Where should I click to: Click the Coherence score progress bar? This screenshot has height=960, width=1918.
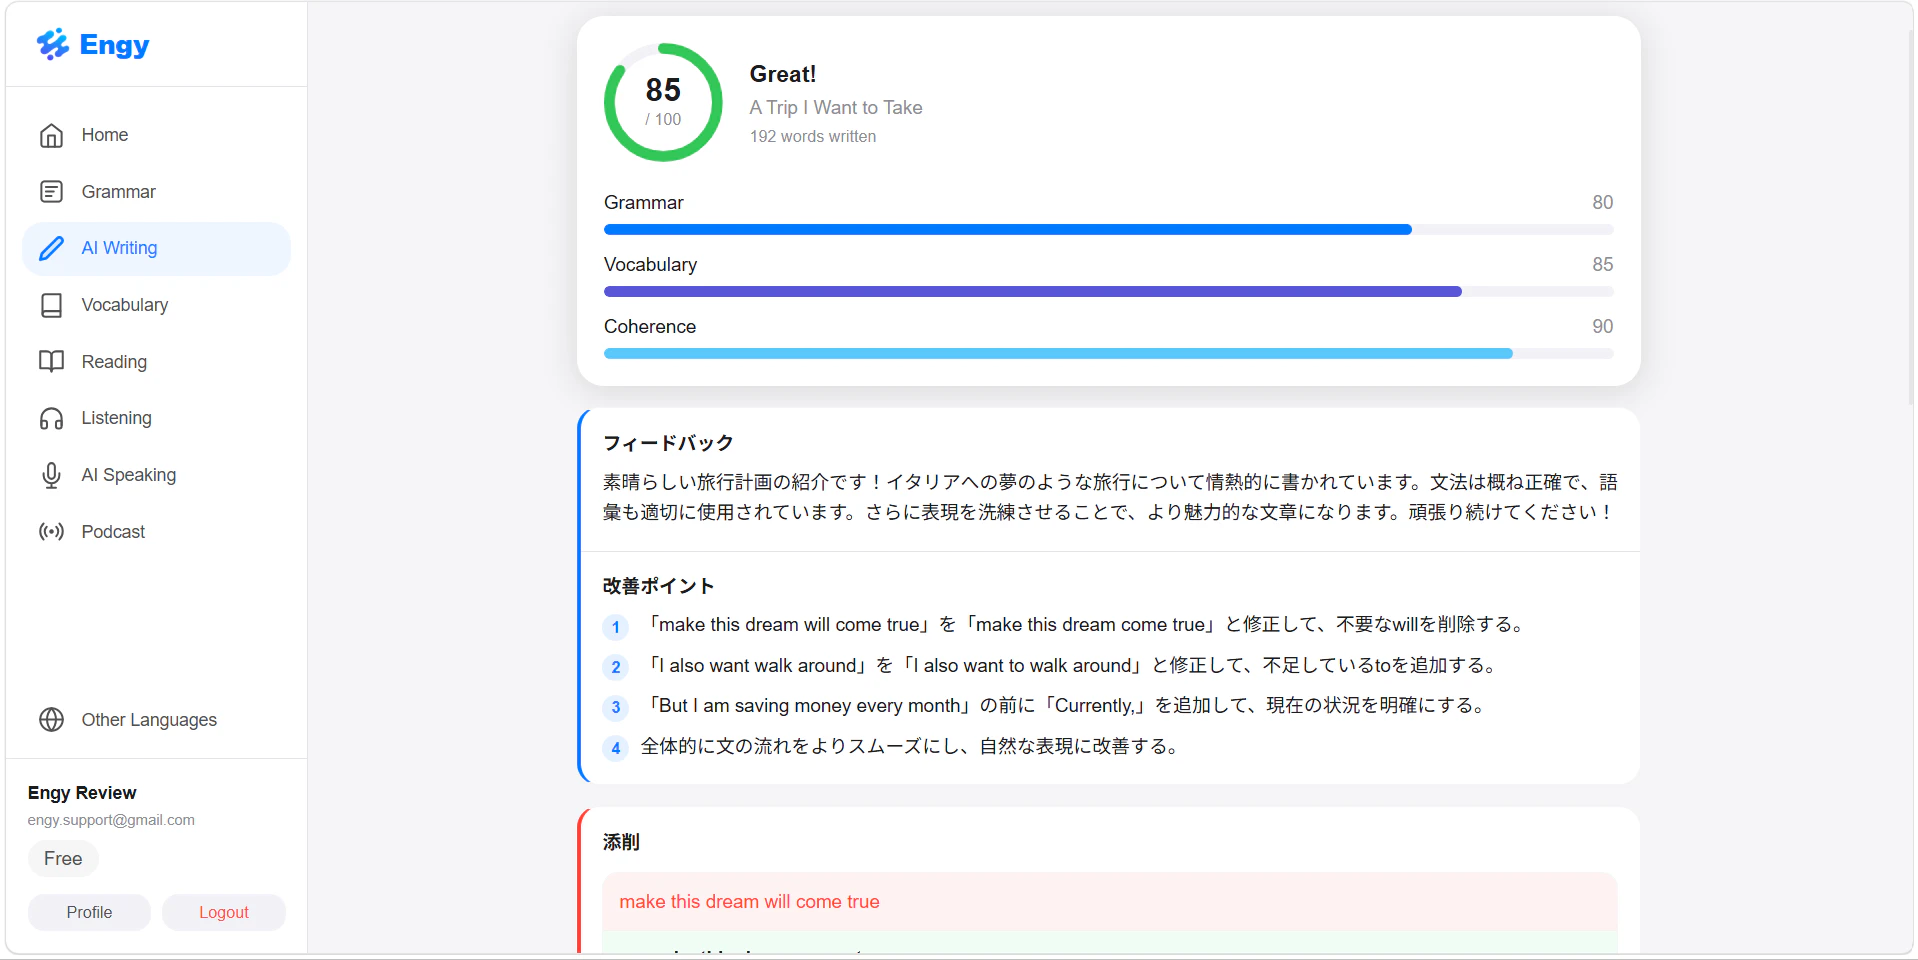coord(1108,354)
